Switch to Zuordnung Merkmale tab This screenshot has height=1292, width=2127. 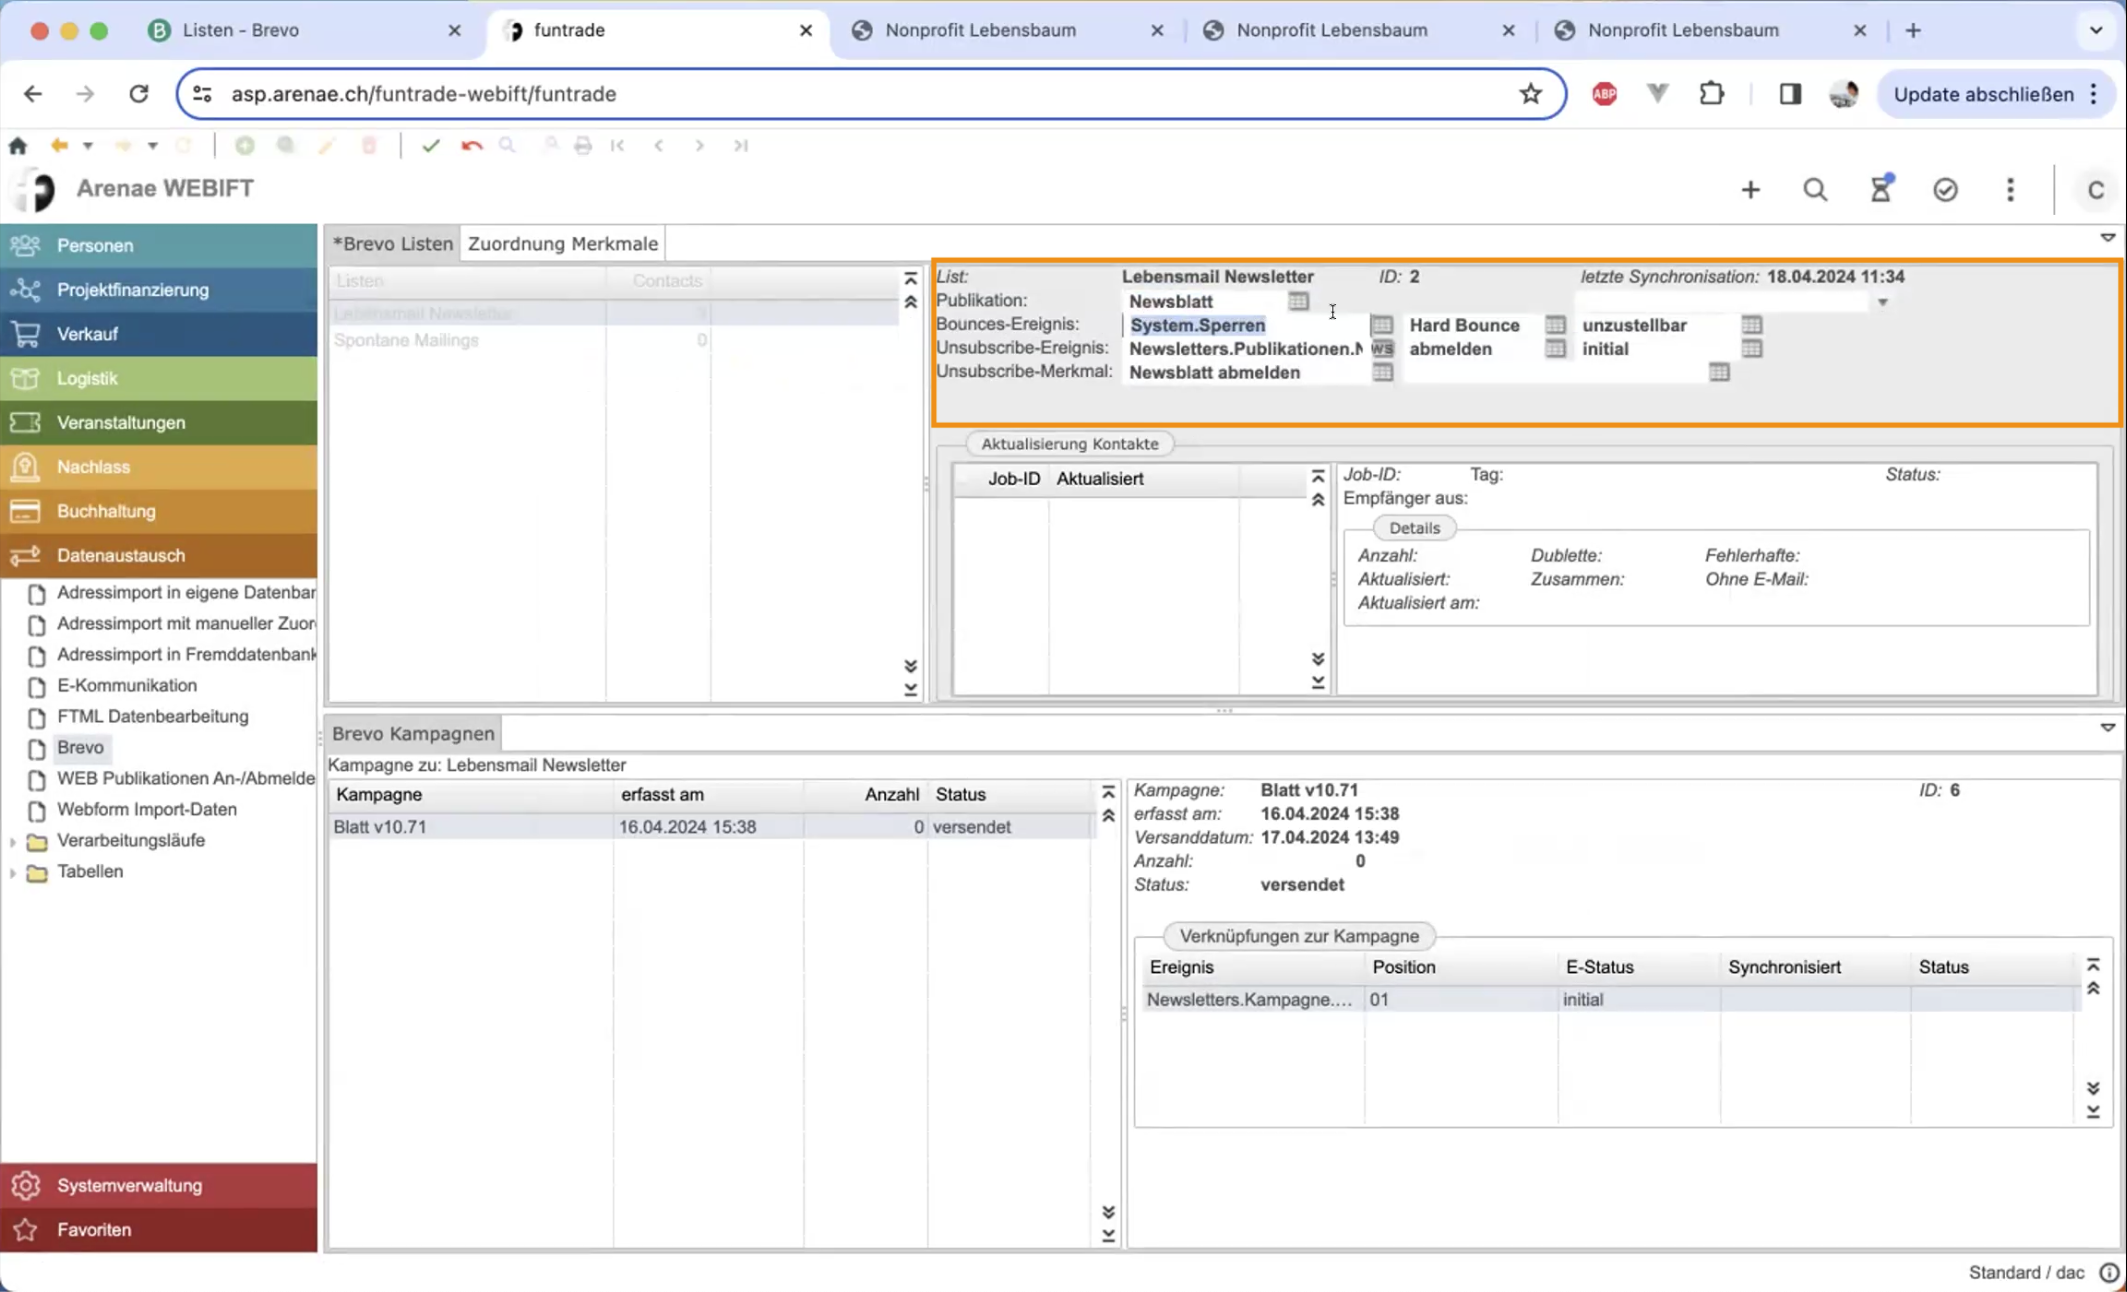point(562,243)
